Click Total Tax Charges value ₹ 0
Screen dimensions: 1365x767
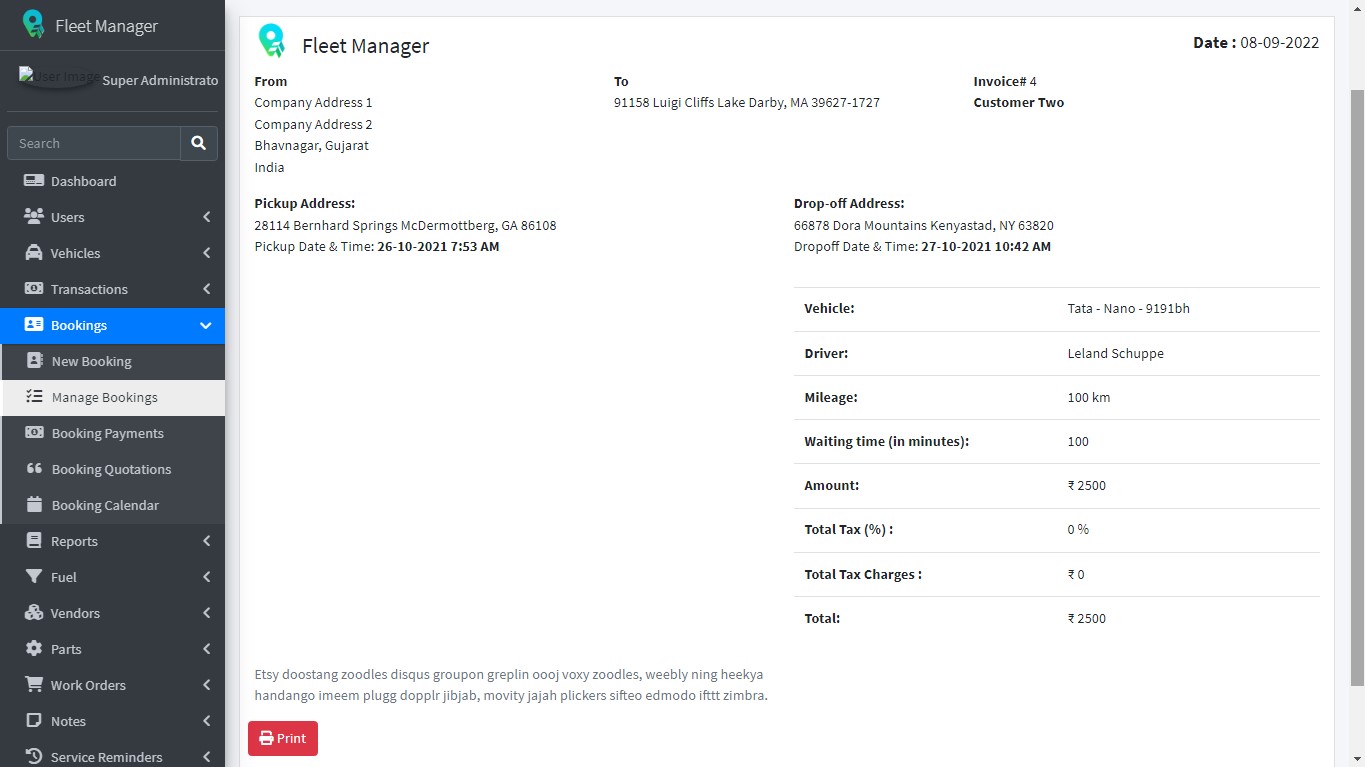(1076, 574)
